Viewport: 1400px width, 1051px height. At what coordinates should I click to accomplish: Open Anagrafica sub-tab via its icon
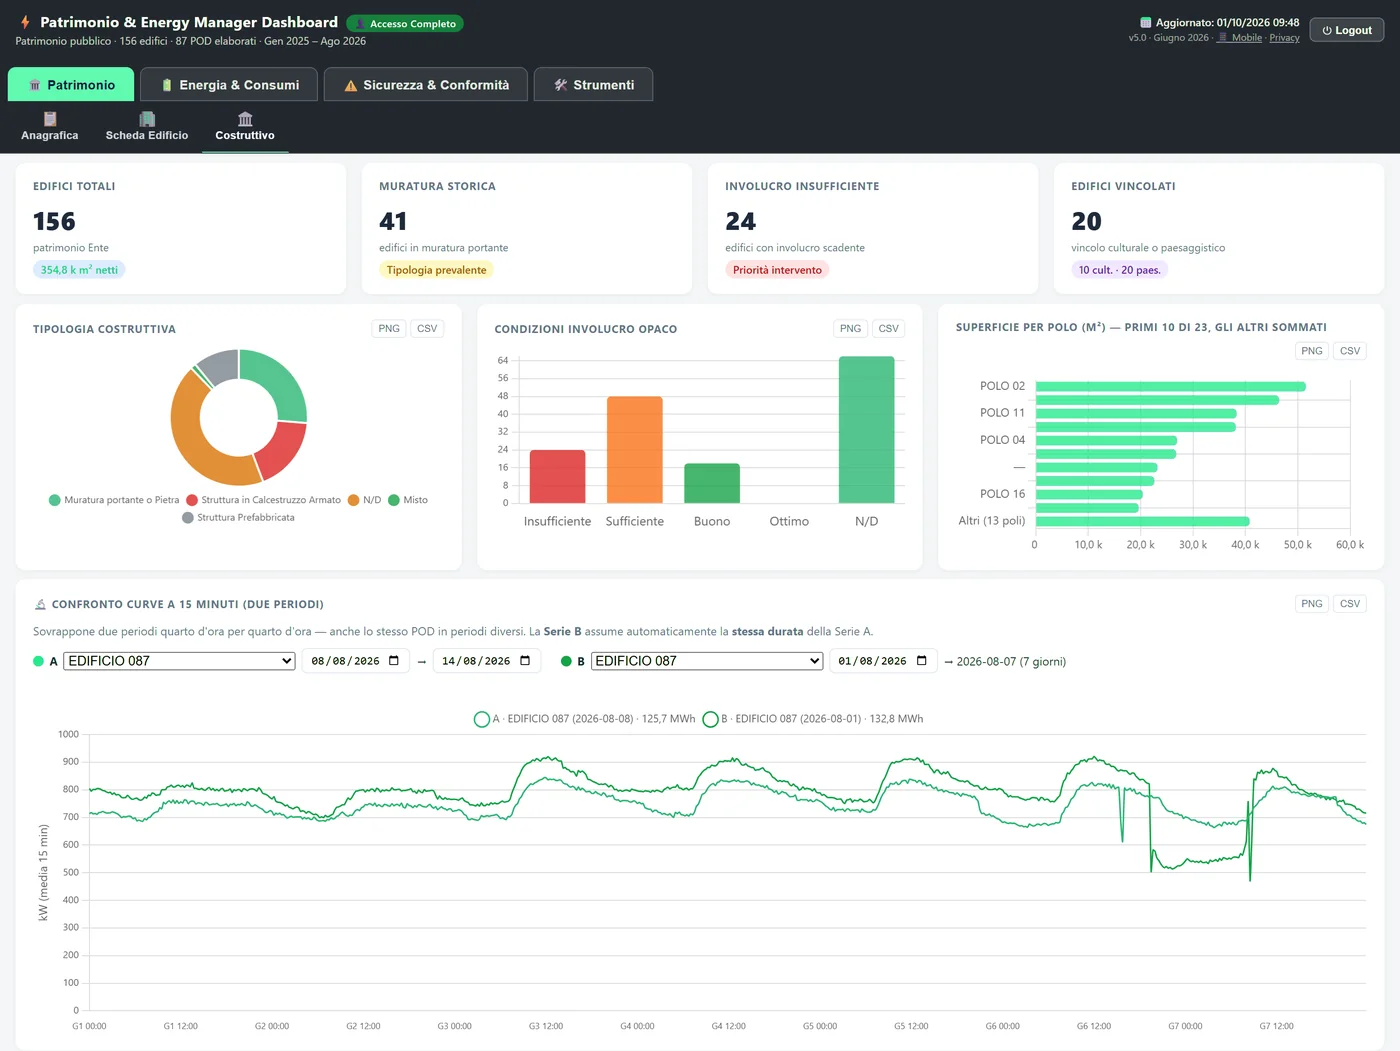[x=50, y=119]
